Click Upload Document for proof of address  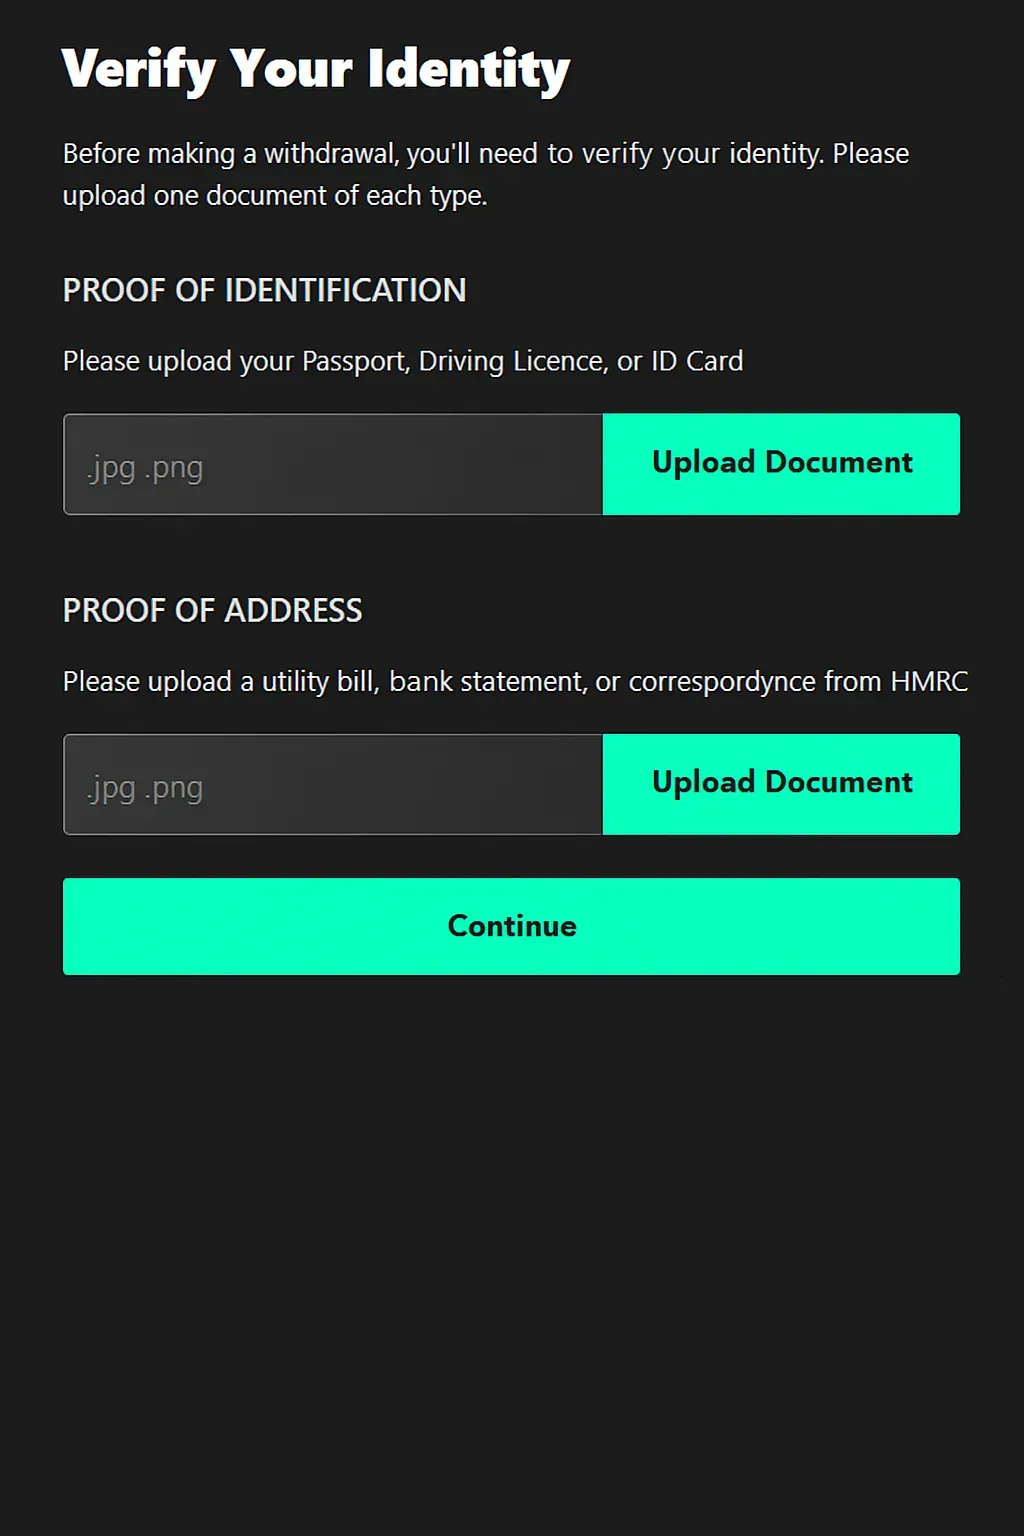781,784
